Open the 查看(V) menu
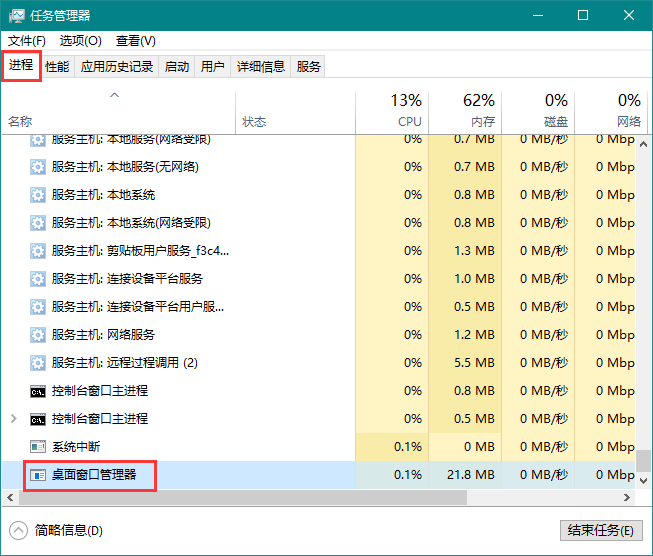 coord(136,41)
